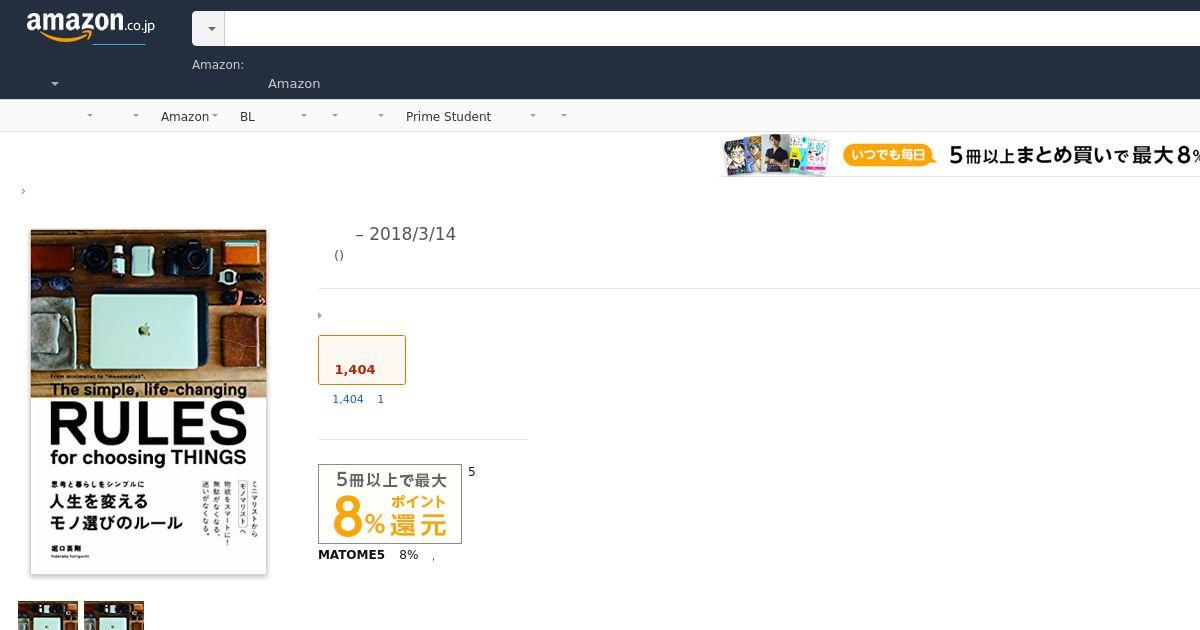Click the blue '1' link next to 1,404
The width and height of the screenshot is (1200, 630).
380,399
